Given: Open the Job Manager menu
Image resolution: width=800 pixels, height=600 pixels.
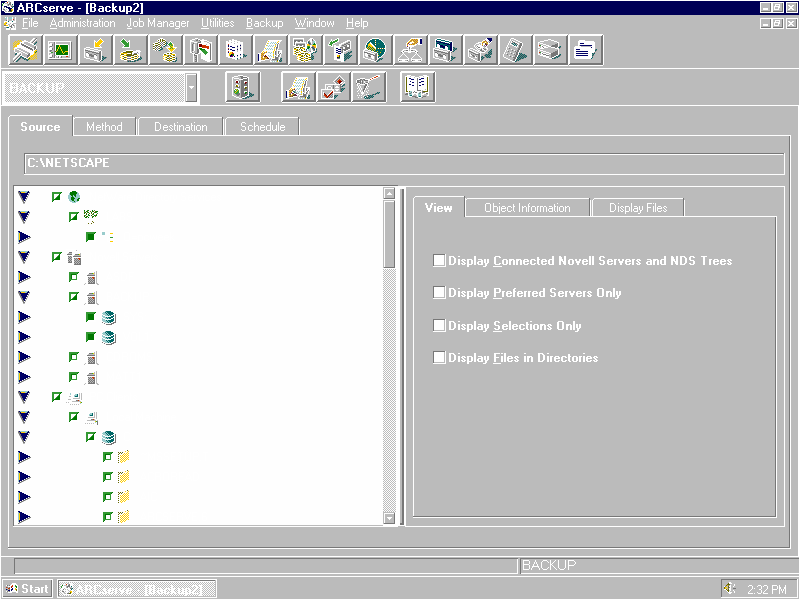Looking at the screenshot, I should (158, 23).
